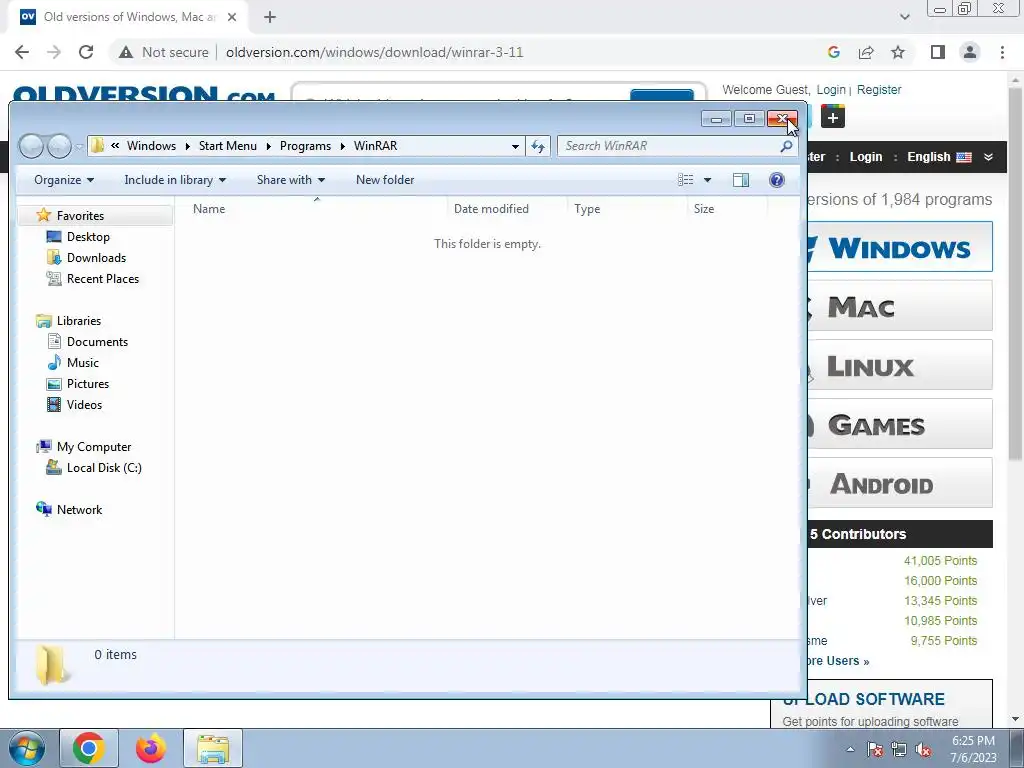This screenshot has height=768, width=1024.
Task: Open Local Disk (C:)
Action: pos(104,468)
